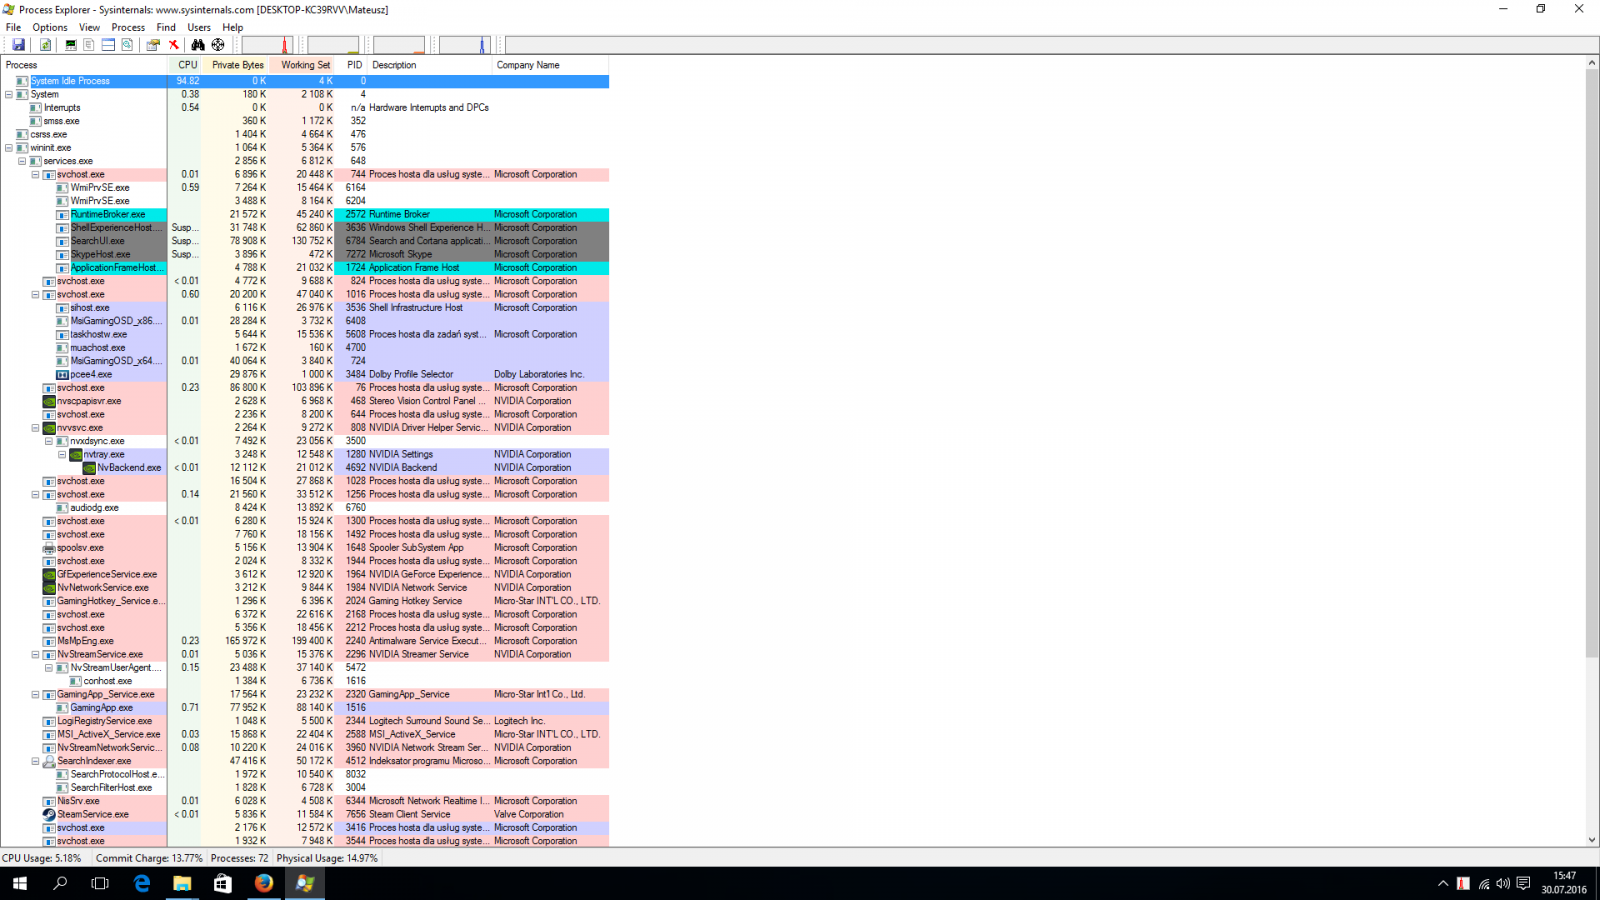
Task: Collapse the NvStreamService.exe tree node
Action: (x=35, y=654)
